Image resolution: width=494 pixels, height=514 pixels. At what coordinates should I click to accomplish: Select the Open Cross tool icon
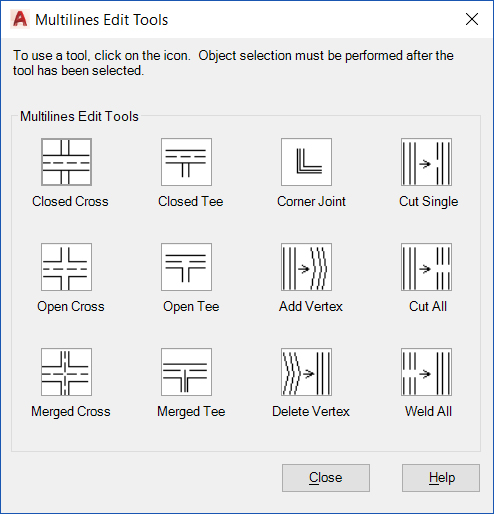tap(66, 267)
